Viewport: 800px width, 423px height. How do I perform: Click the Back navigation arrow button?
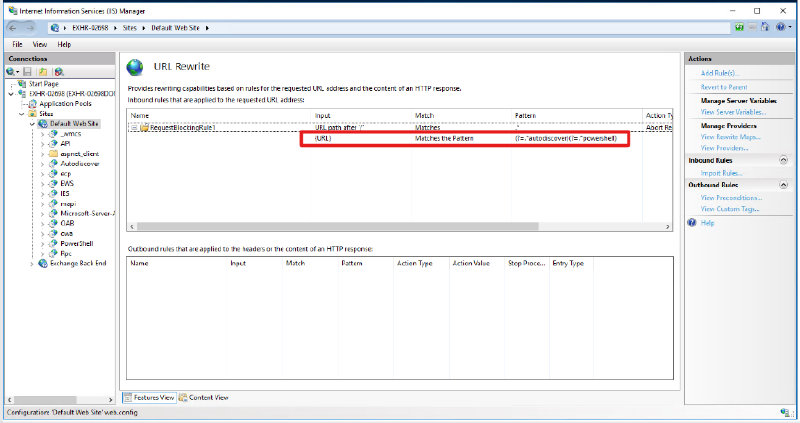click(x=13, y=27)
